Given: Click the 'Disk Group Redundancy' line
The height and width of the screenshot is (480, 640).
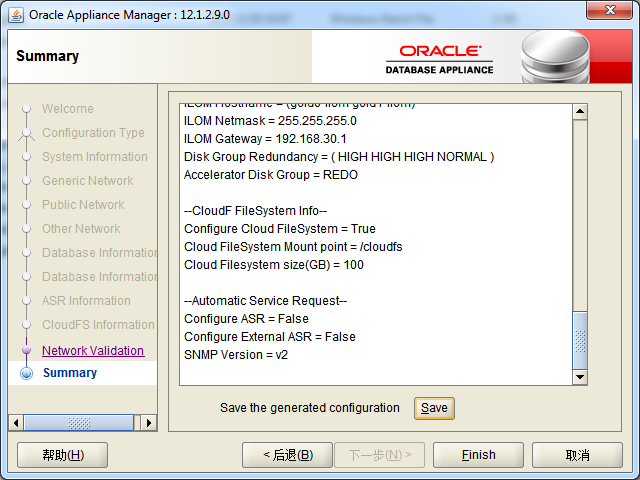Looking at the screenshot, I should (x=339, y=157).
